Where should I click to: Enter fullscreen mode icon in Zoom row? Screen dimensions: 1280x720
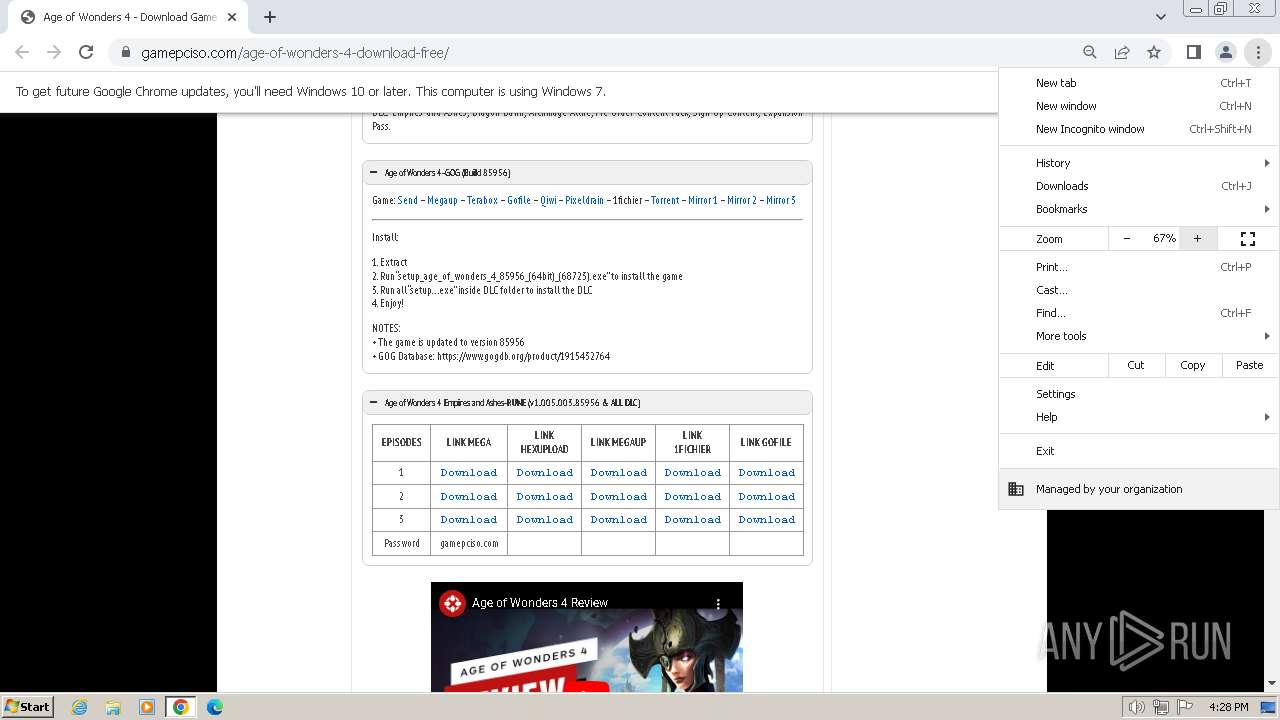[x=1248, y=238]
